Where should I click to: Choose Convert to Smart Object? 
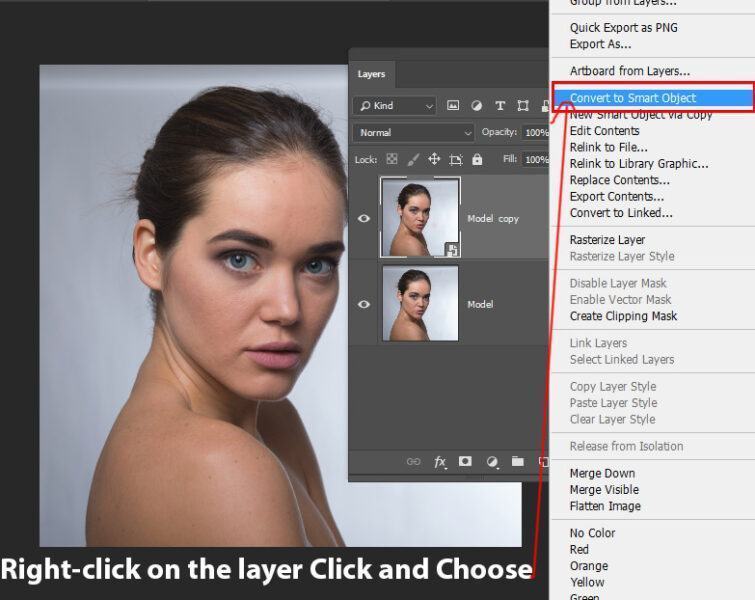click(633, 98)
